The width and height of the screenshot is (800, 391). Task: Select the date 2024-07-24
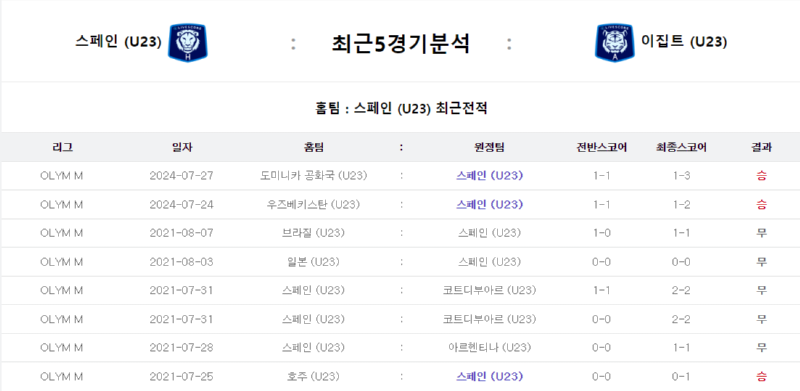tap(182, 205)
